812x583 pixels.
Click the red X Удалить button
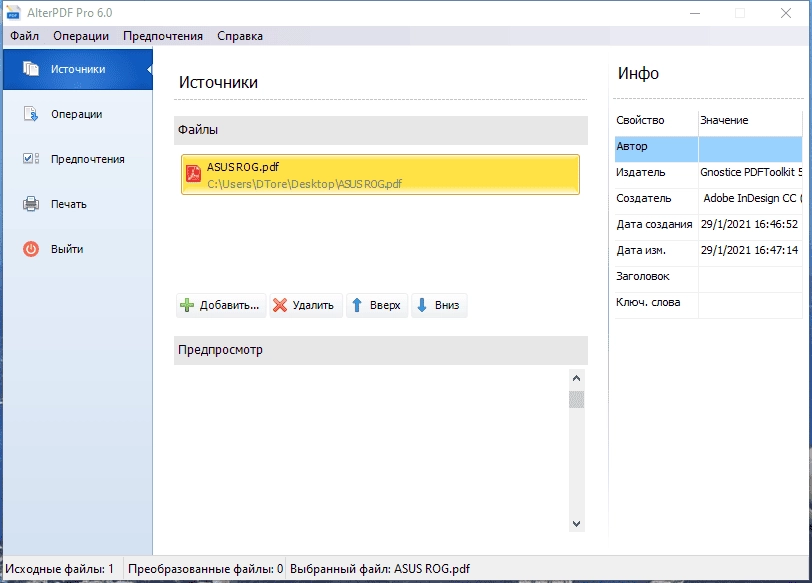[306, 305]
